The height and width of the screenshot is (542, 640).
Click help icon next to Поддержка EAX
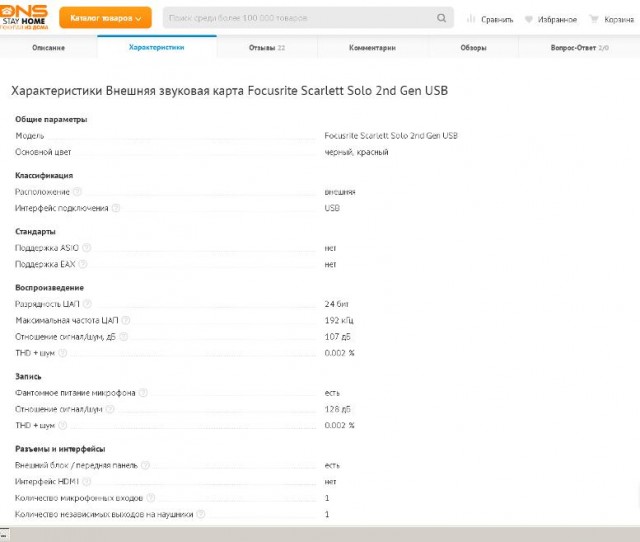[83, 264]
